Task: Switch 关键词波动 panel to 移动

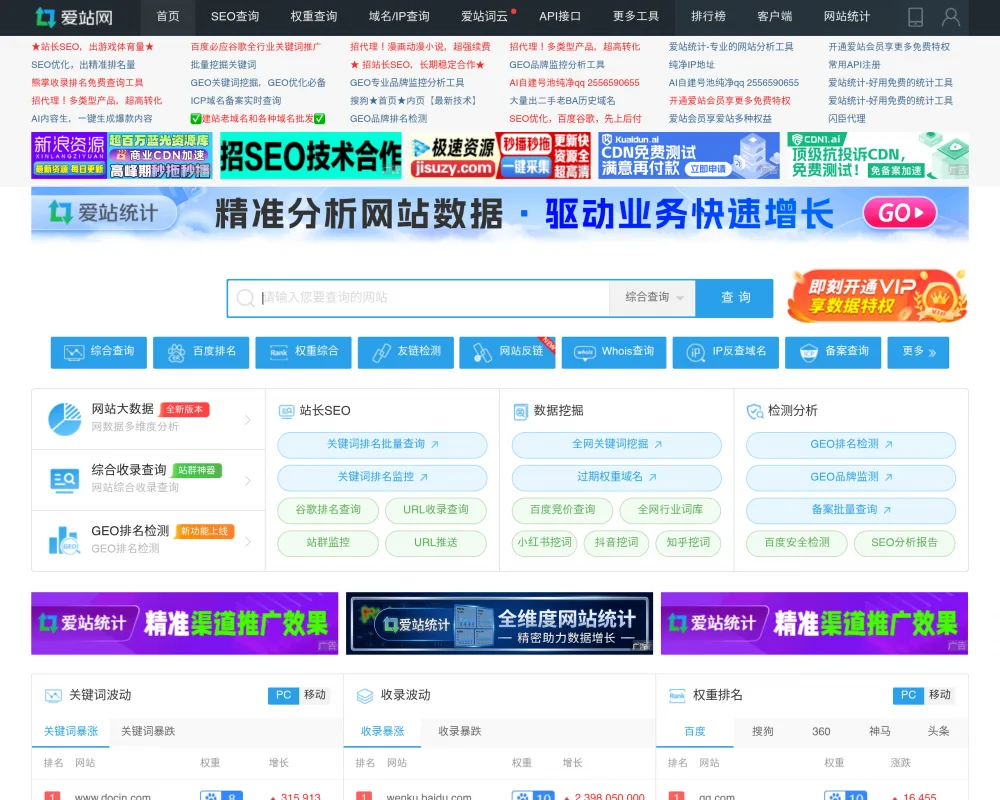Action: pyautogui.click(x=315, y=695)
